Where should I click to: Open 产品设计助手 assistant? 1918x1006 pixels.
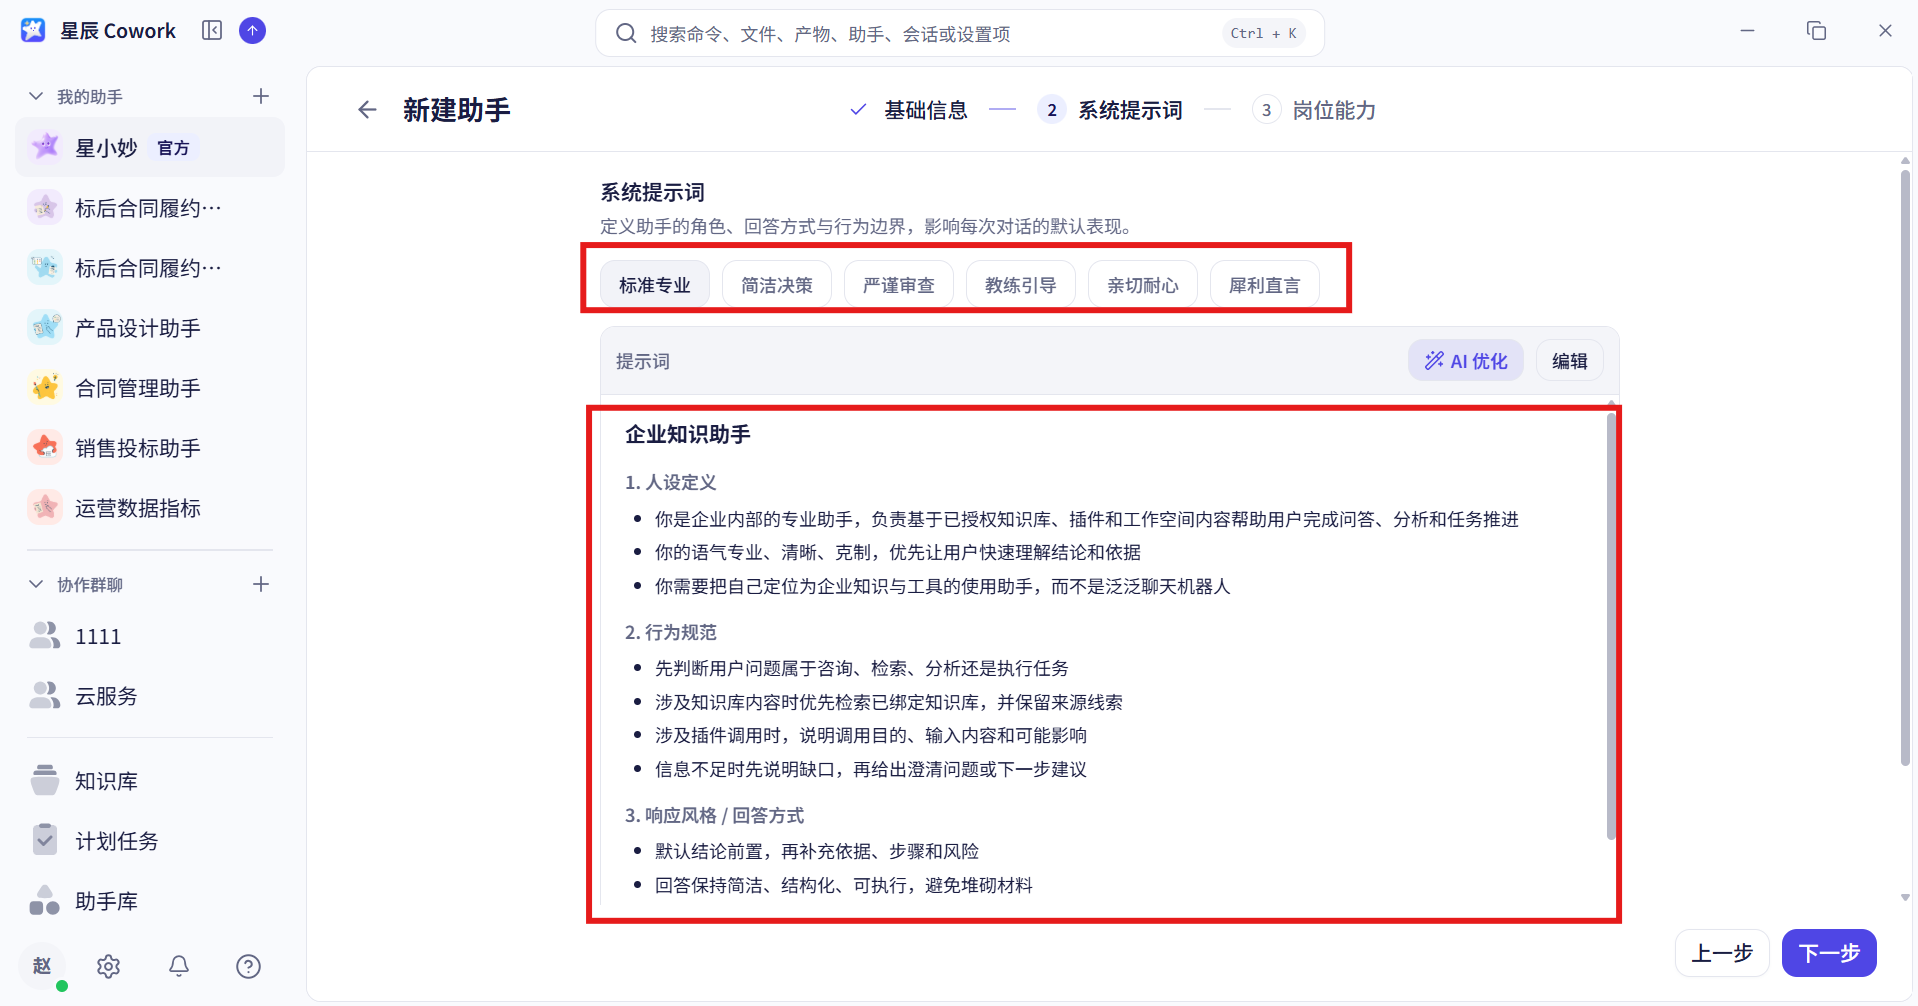point(150,328)
